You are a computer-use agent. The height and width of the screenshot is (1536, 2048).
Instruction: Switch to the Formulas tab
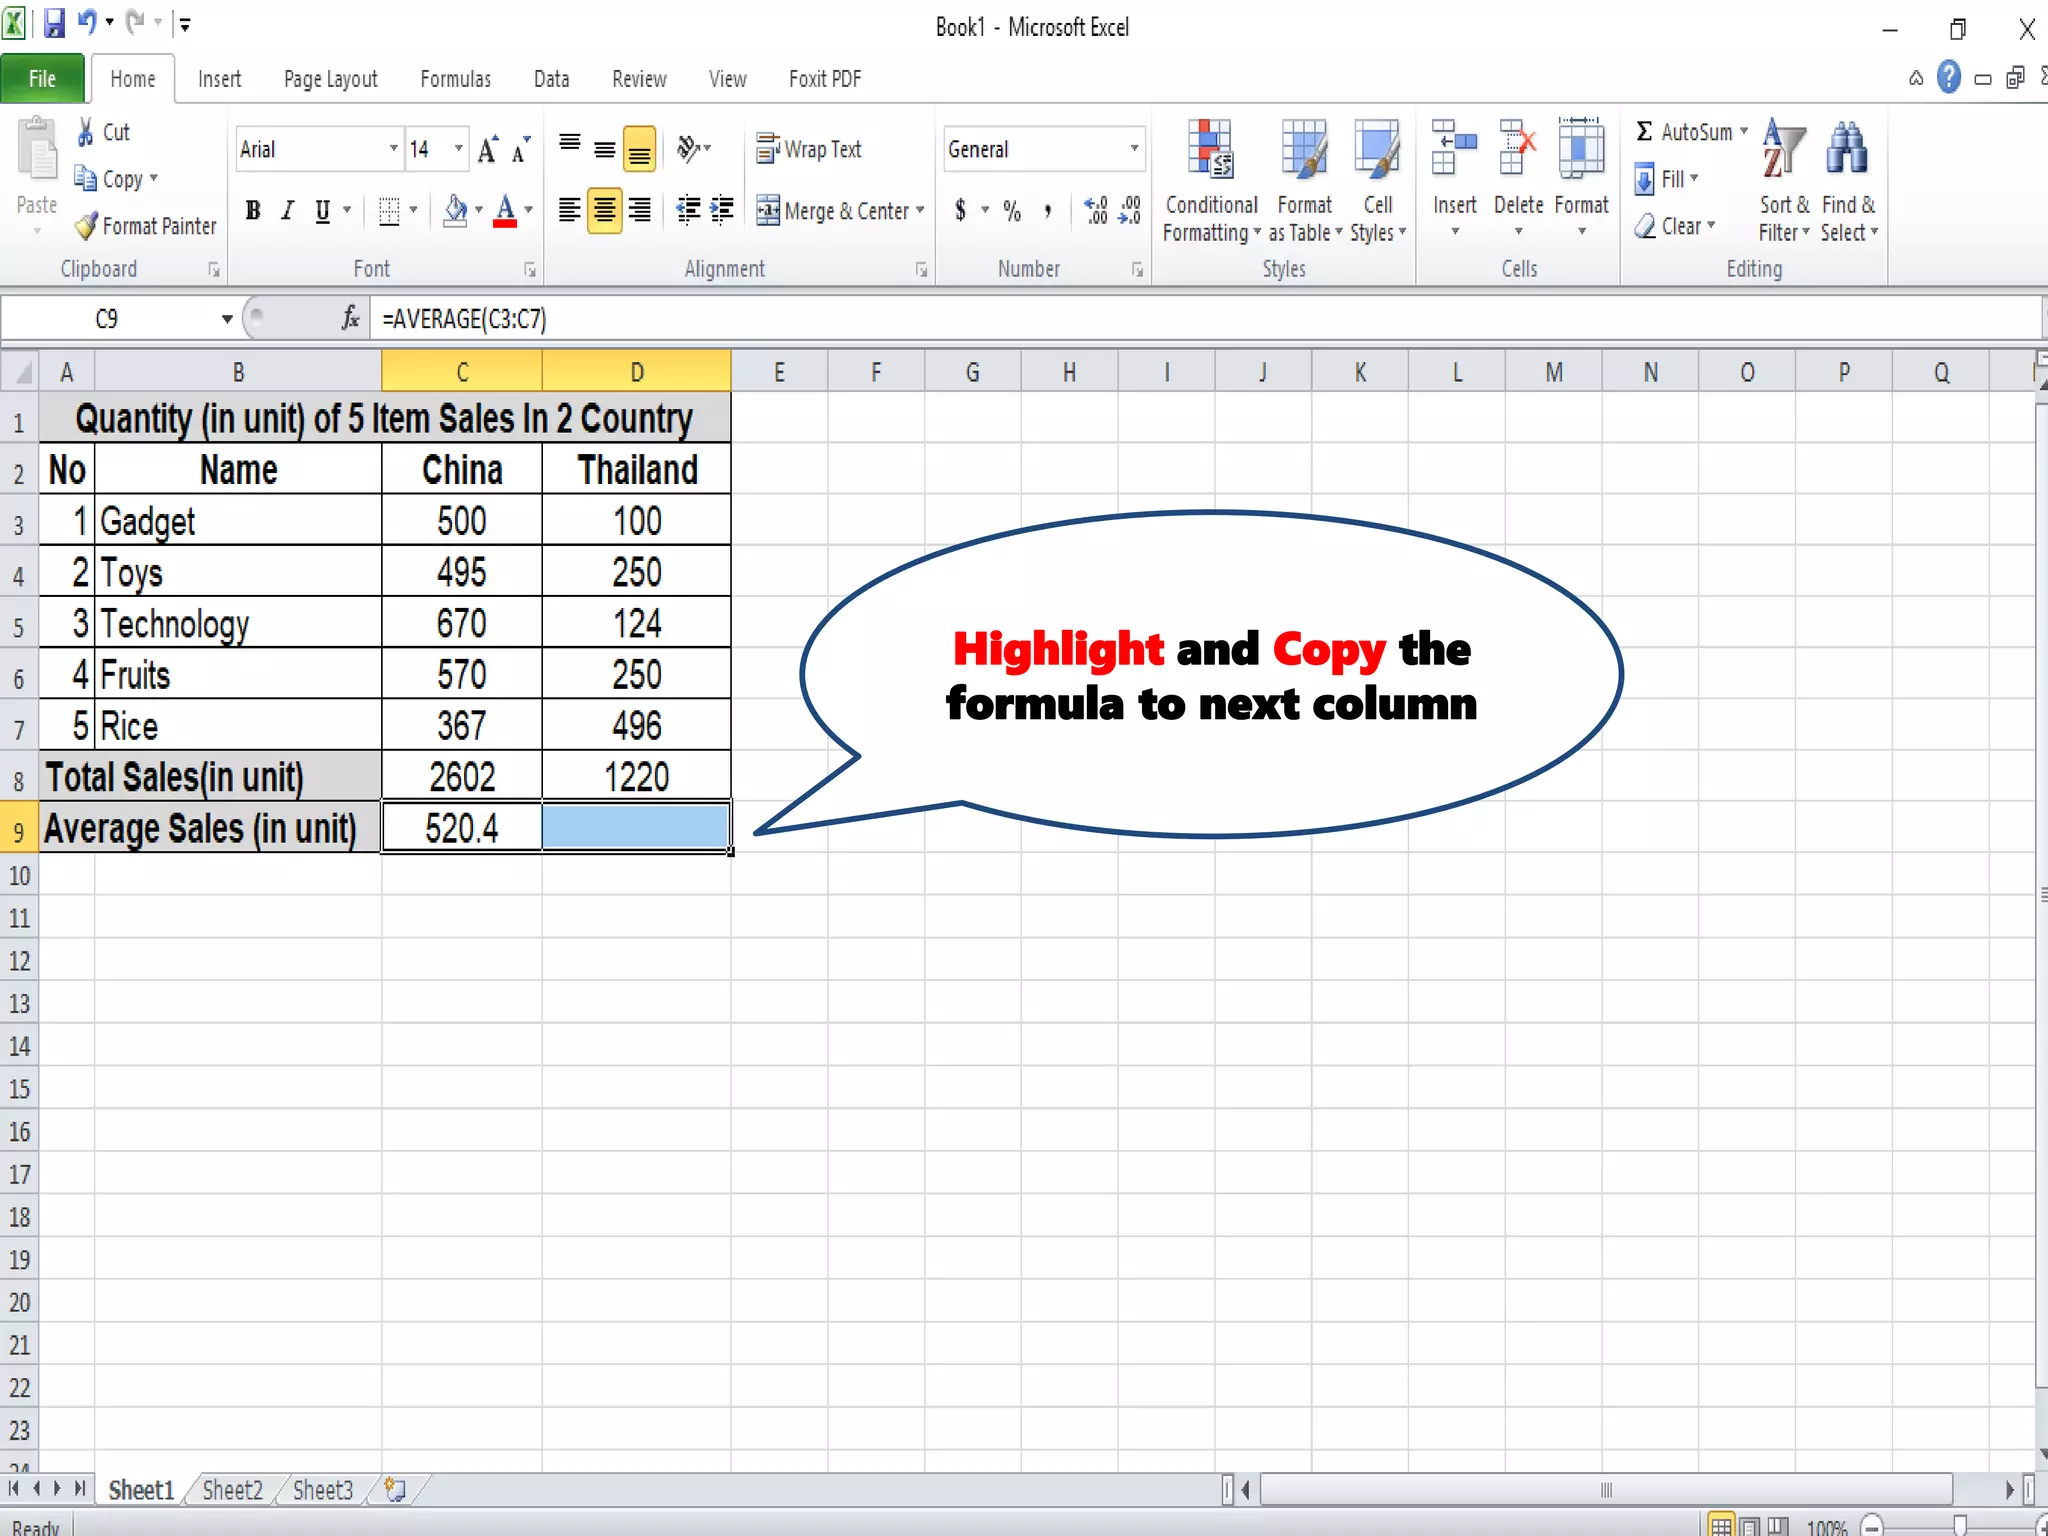(x=456, y=79)
